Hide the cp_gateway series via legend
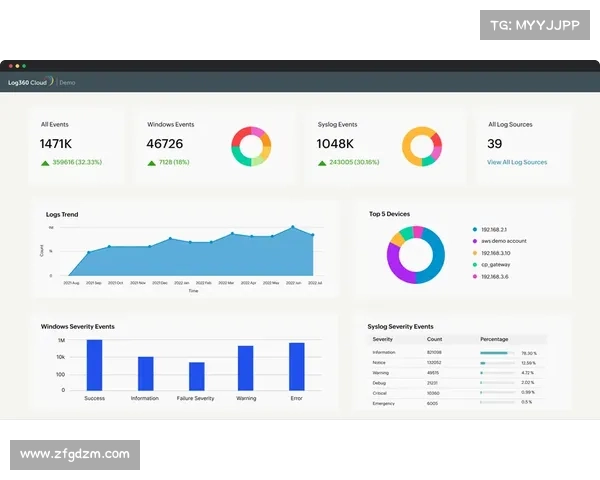Screen dimensions: 600x480 click(x=495, y=264)
